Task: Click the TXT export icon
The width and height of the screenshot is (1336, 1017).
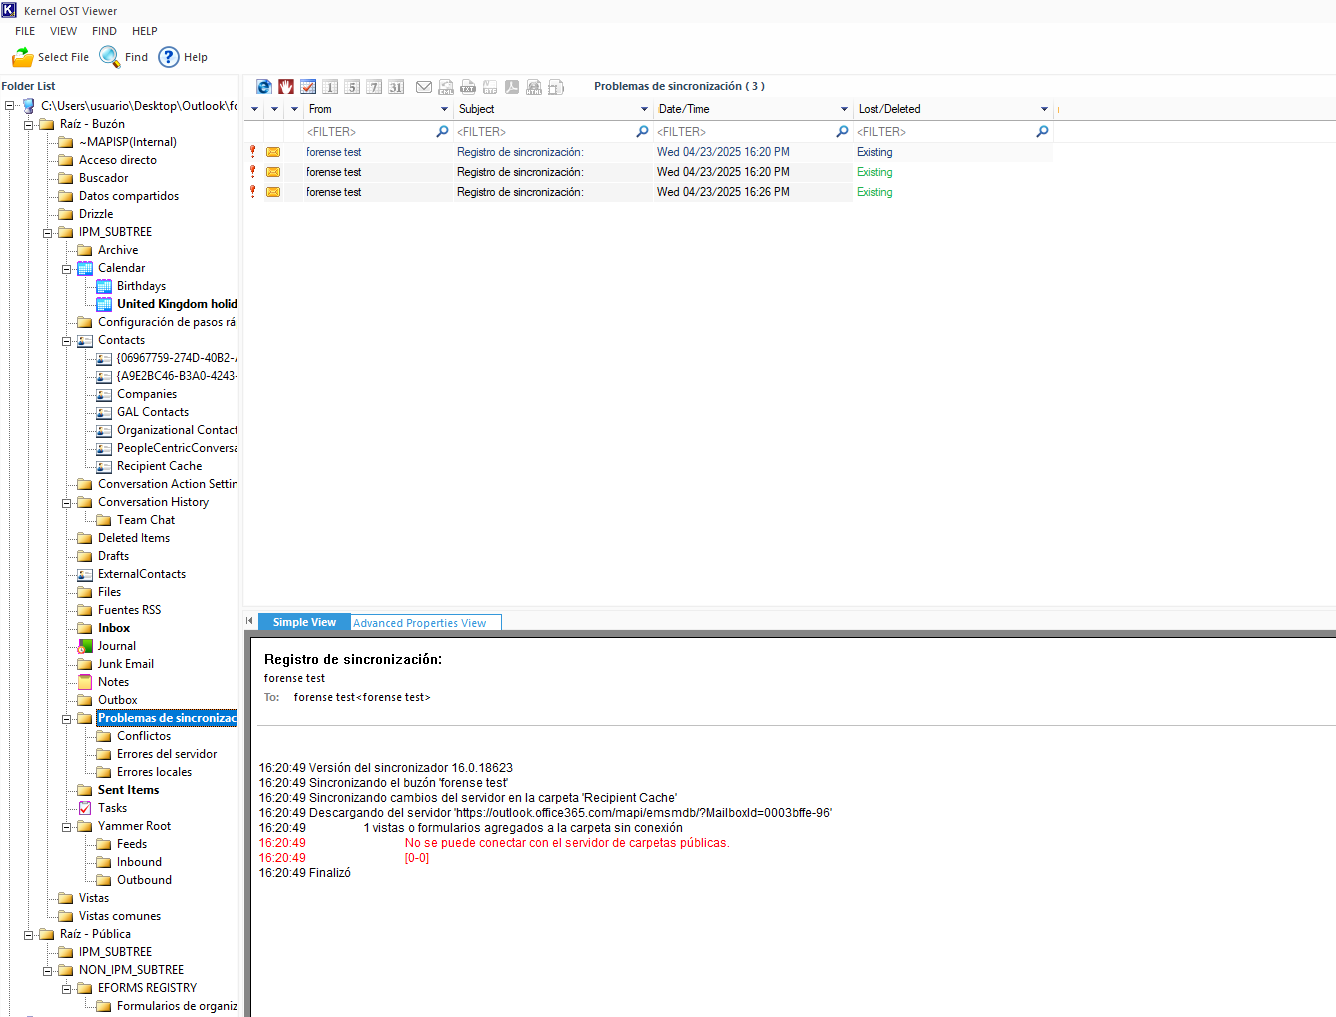Action: coord(468,87)
